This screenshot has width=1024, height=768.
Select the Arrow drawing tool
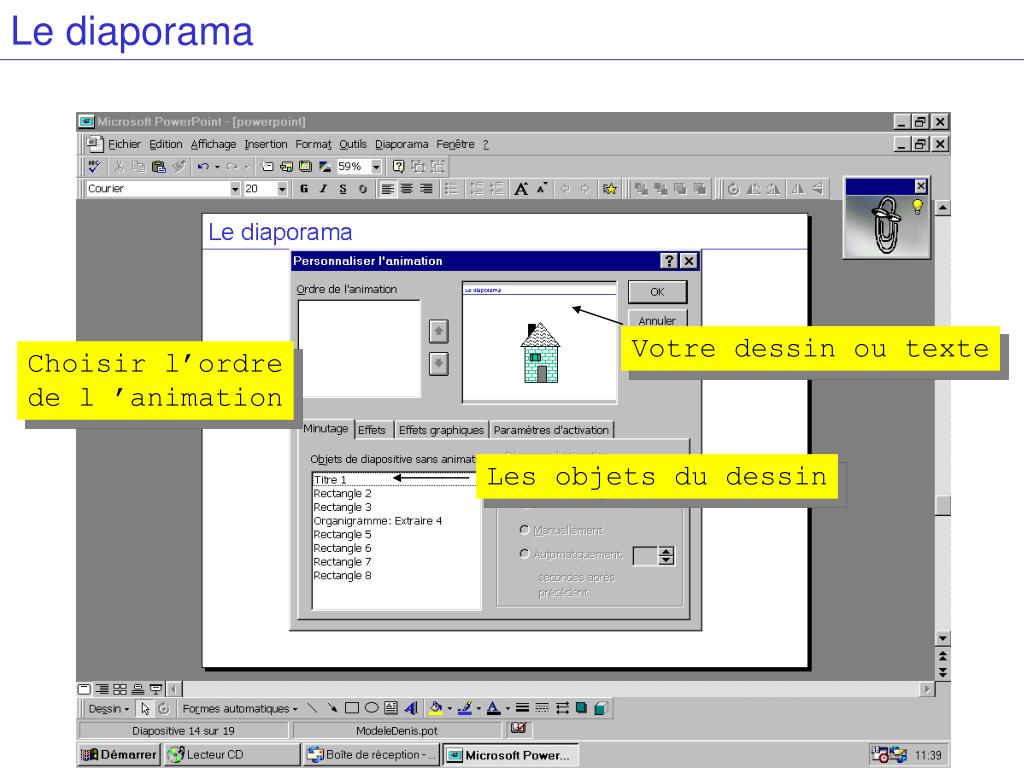click(332, 708)
